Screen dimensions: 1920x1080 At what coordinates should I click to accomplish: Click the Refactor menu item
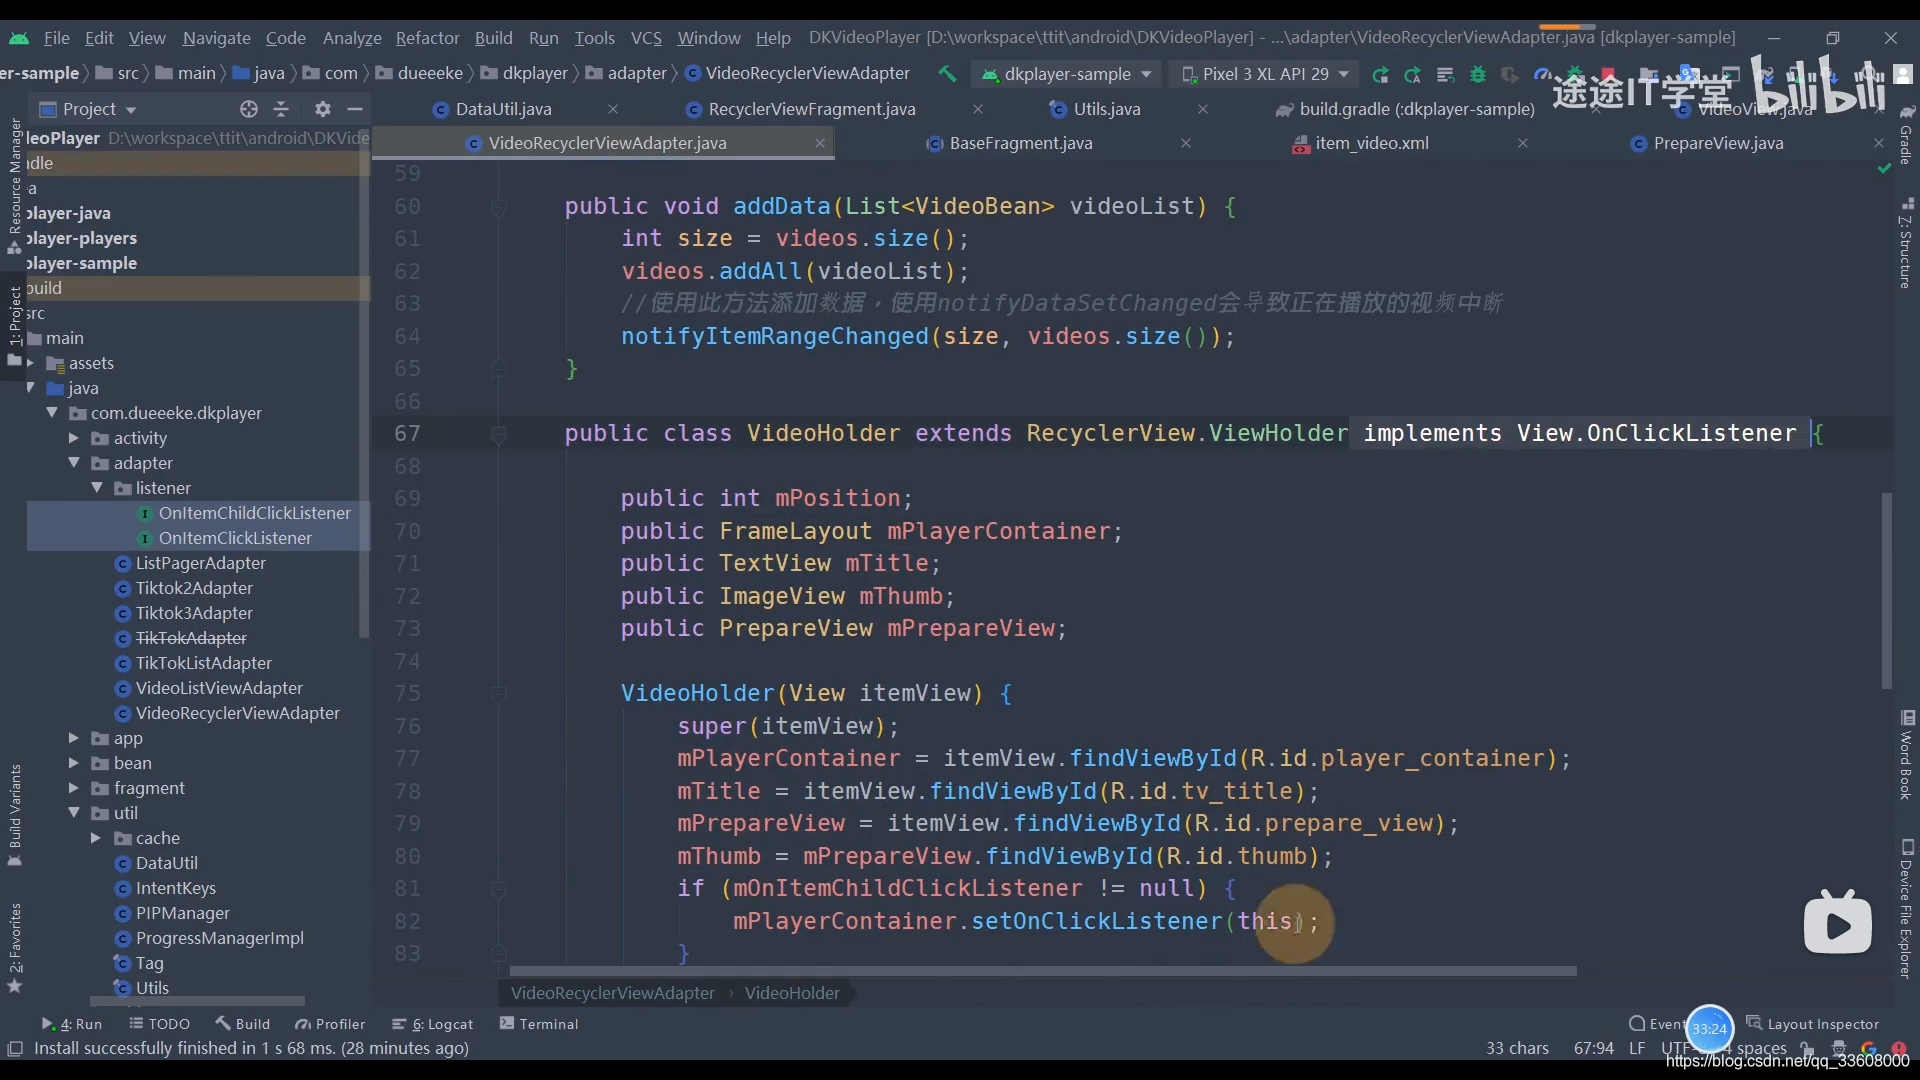[x=427, y=37]
